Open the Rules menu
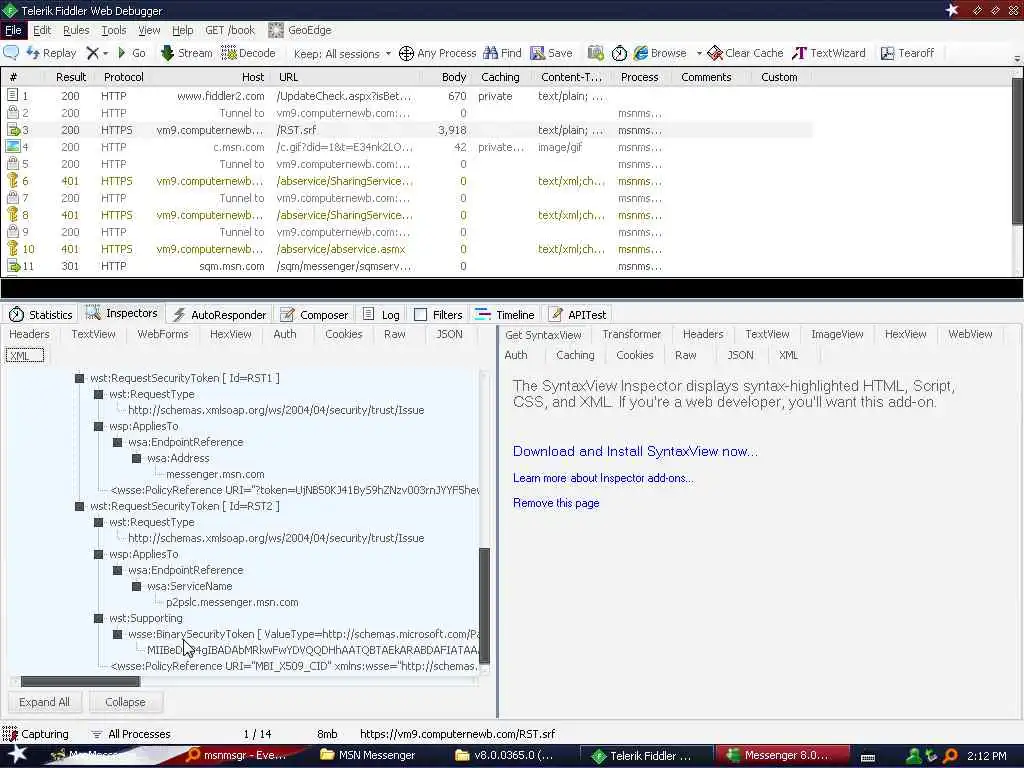Image resolution: width=1024 pixels, height=768 pixels. click(x=76, y=30)
